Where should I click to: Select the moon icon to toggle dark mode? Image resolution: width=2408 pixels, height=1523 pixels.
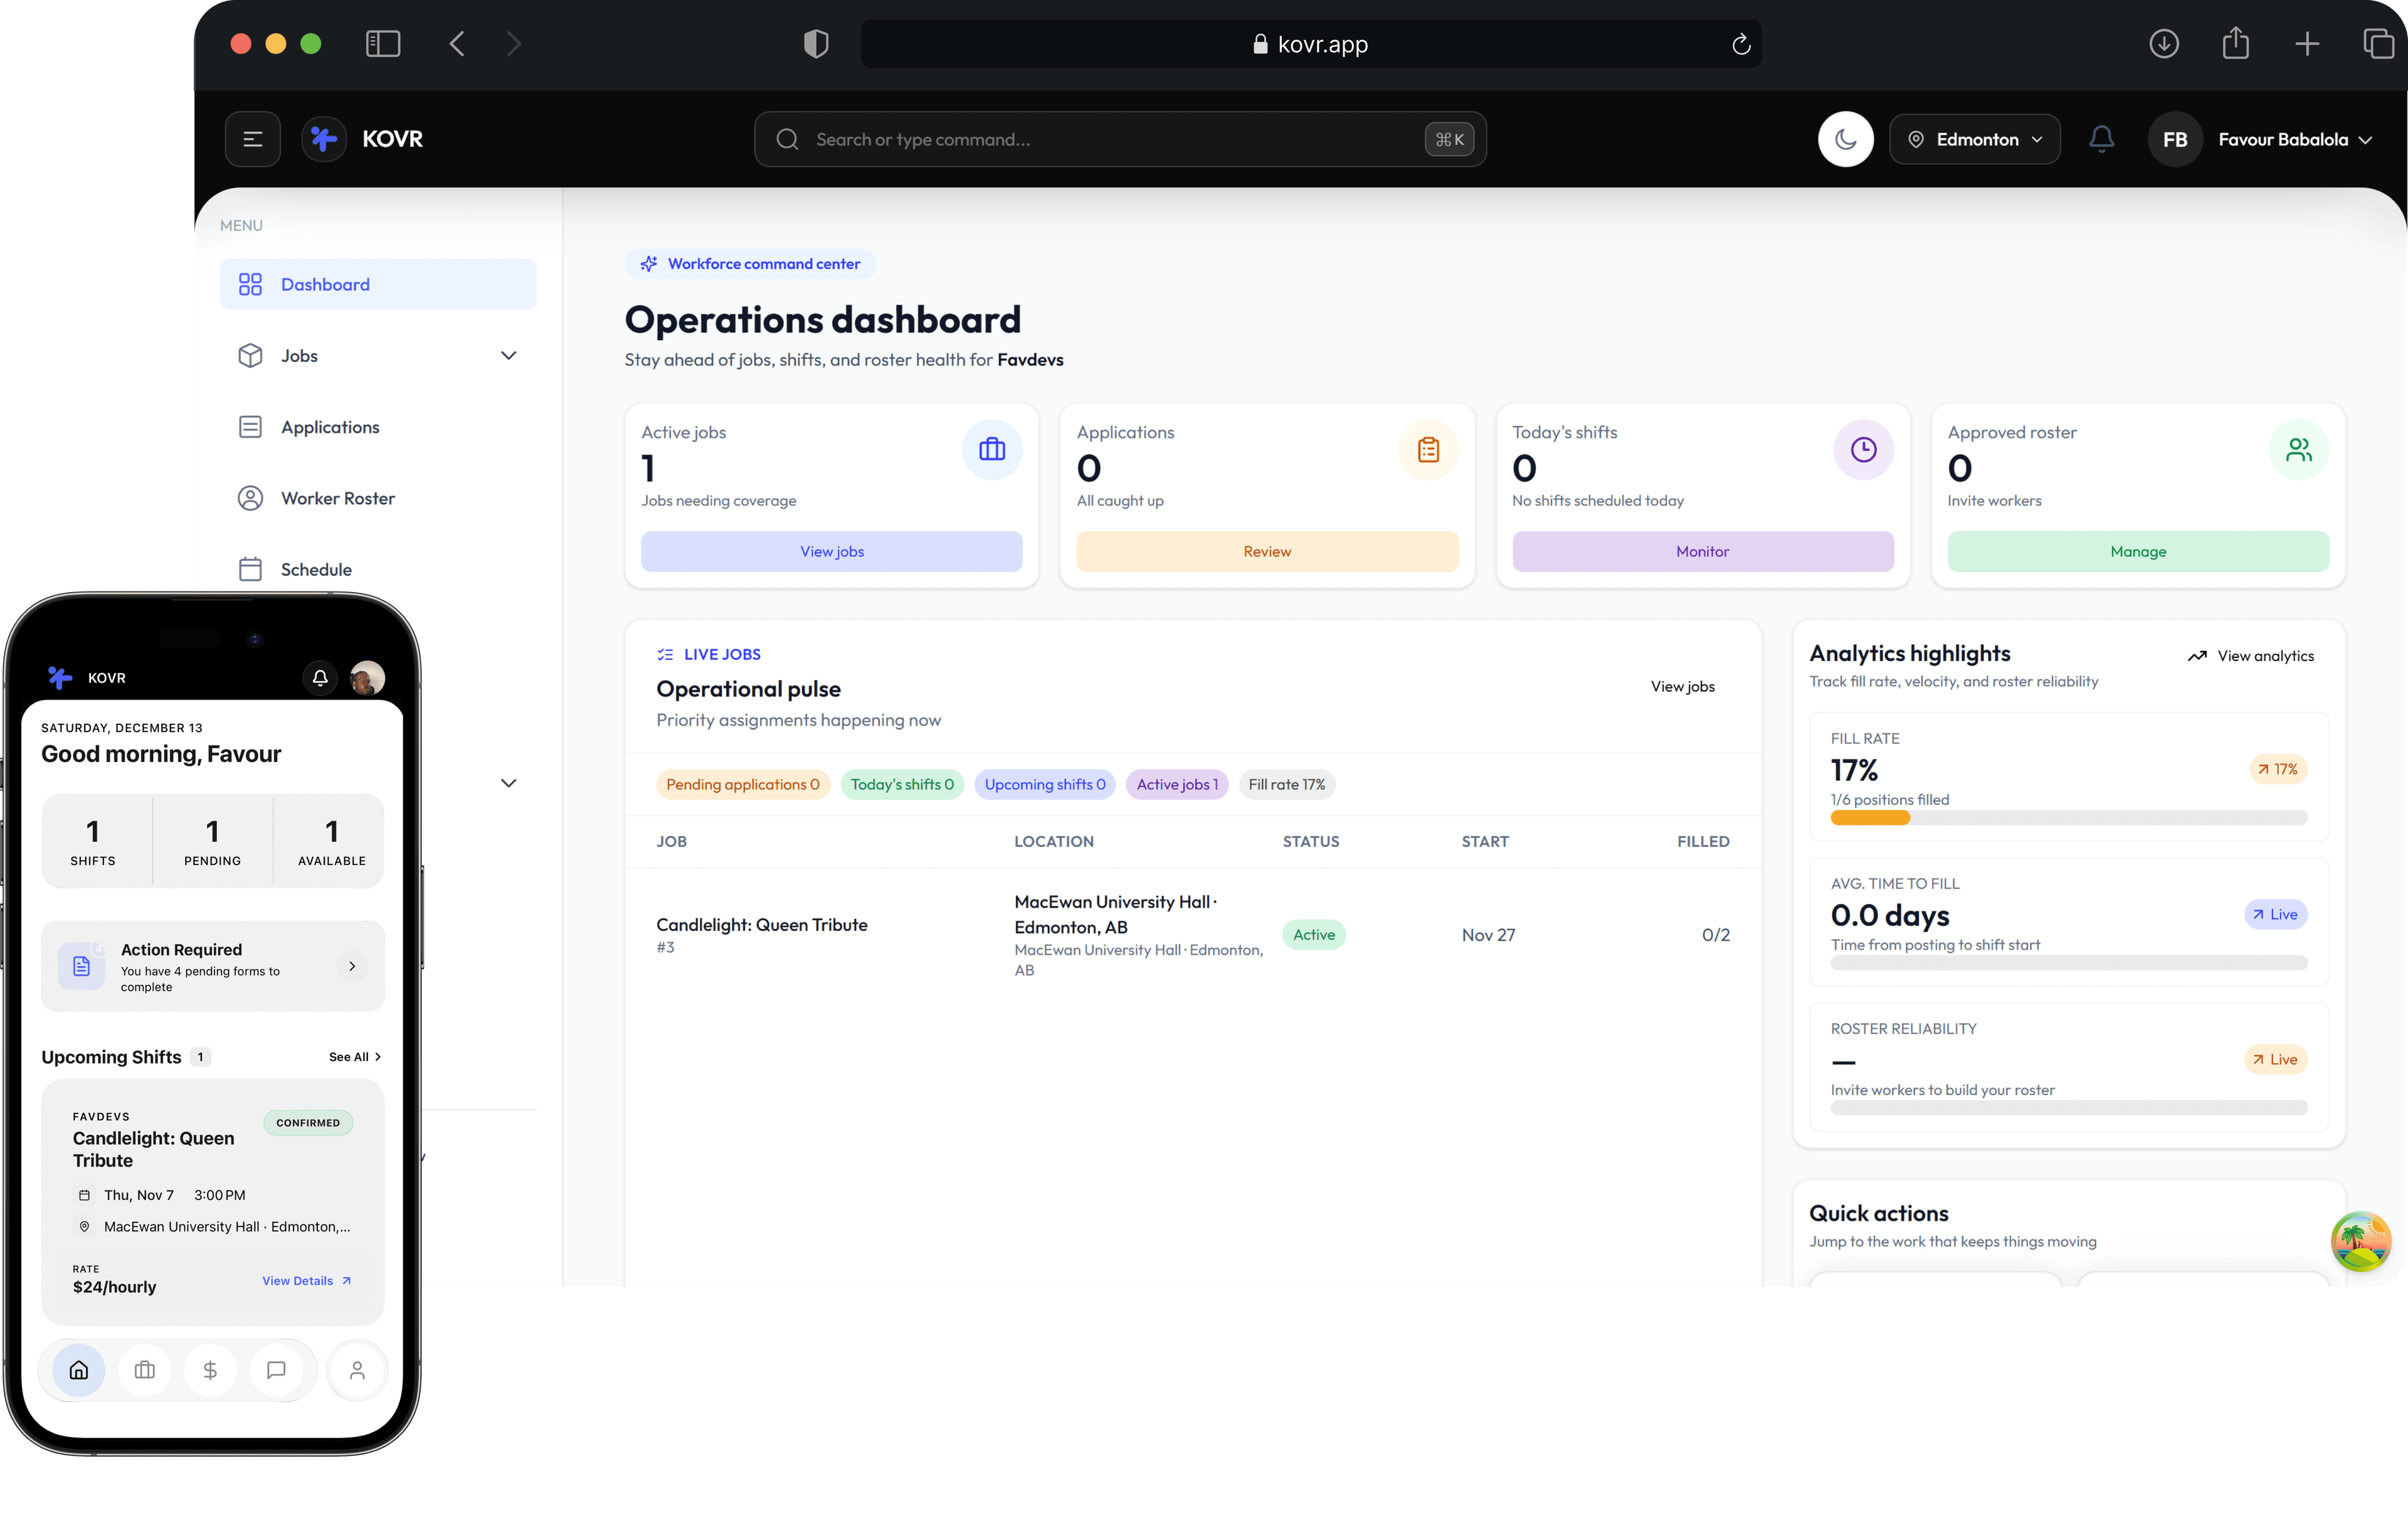pos(1846,139)
